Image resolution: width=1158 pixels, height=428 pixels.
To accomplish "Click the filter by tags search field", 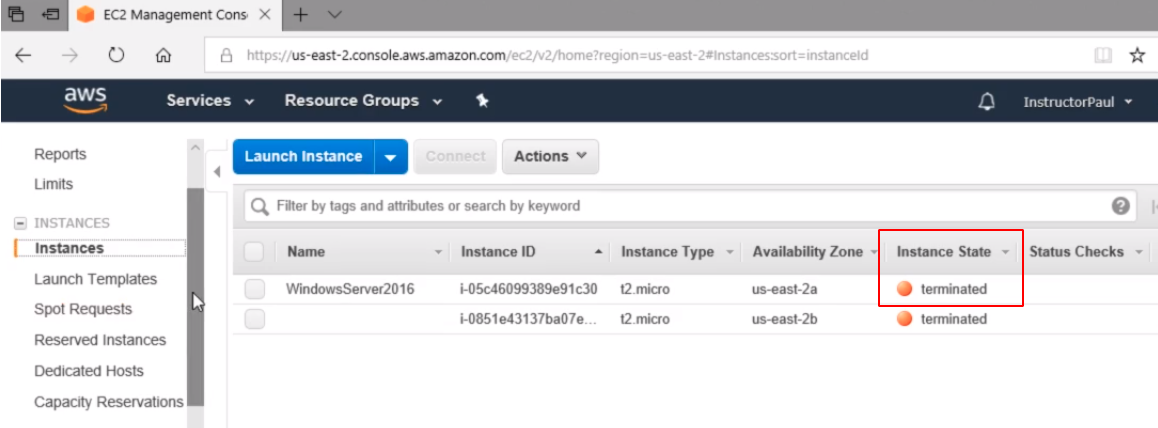I will coord(680,206).
